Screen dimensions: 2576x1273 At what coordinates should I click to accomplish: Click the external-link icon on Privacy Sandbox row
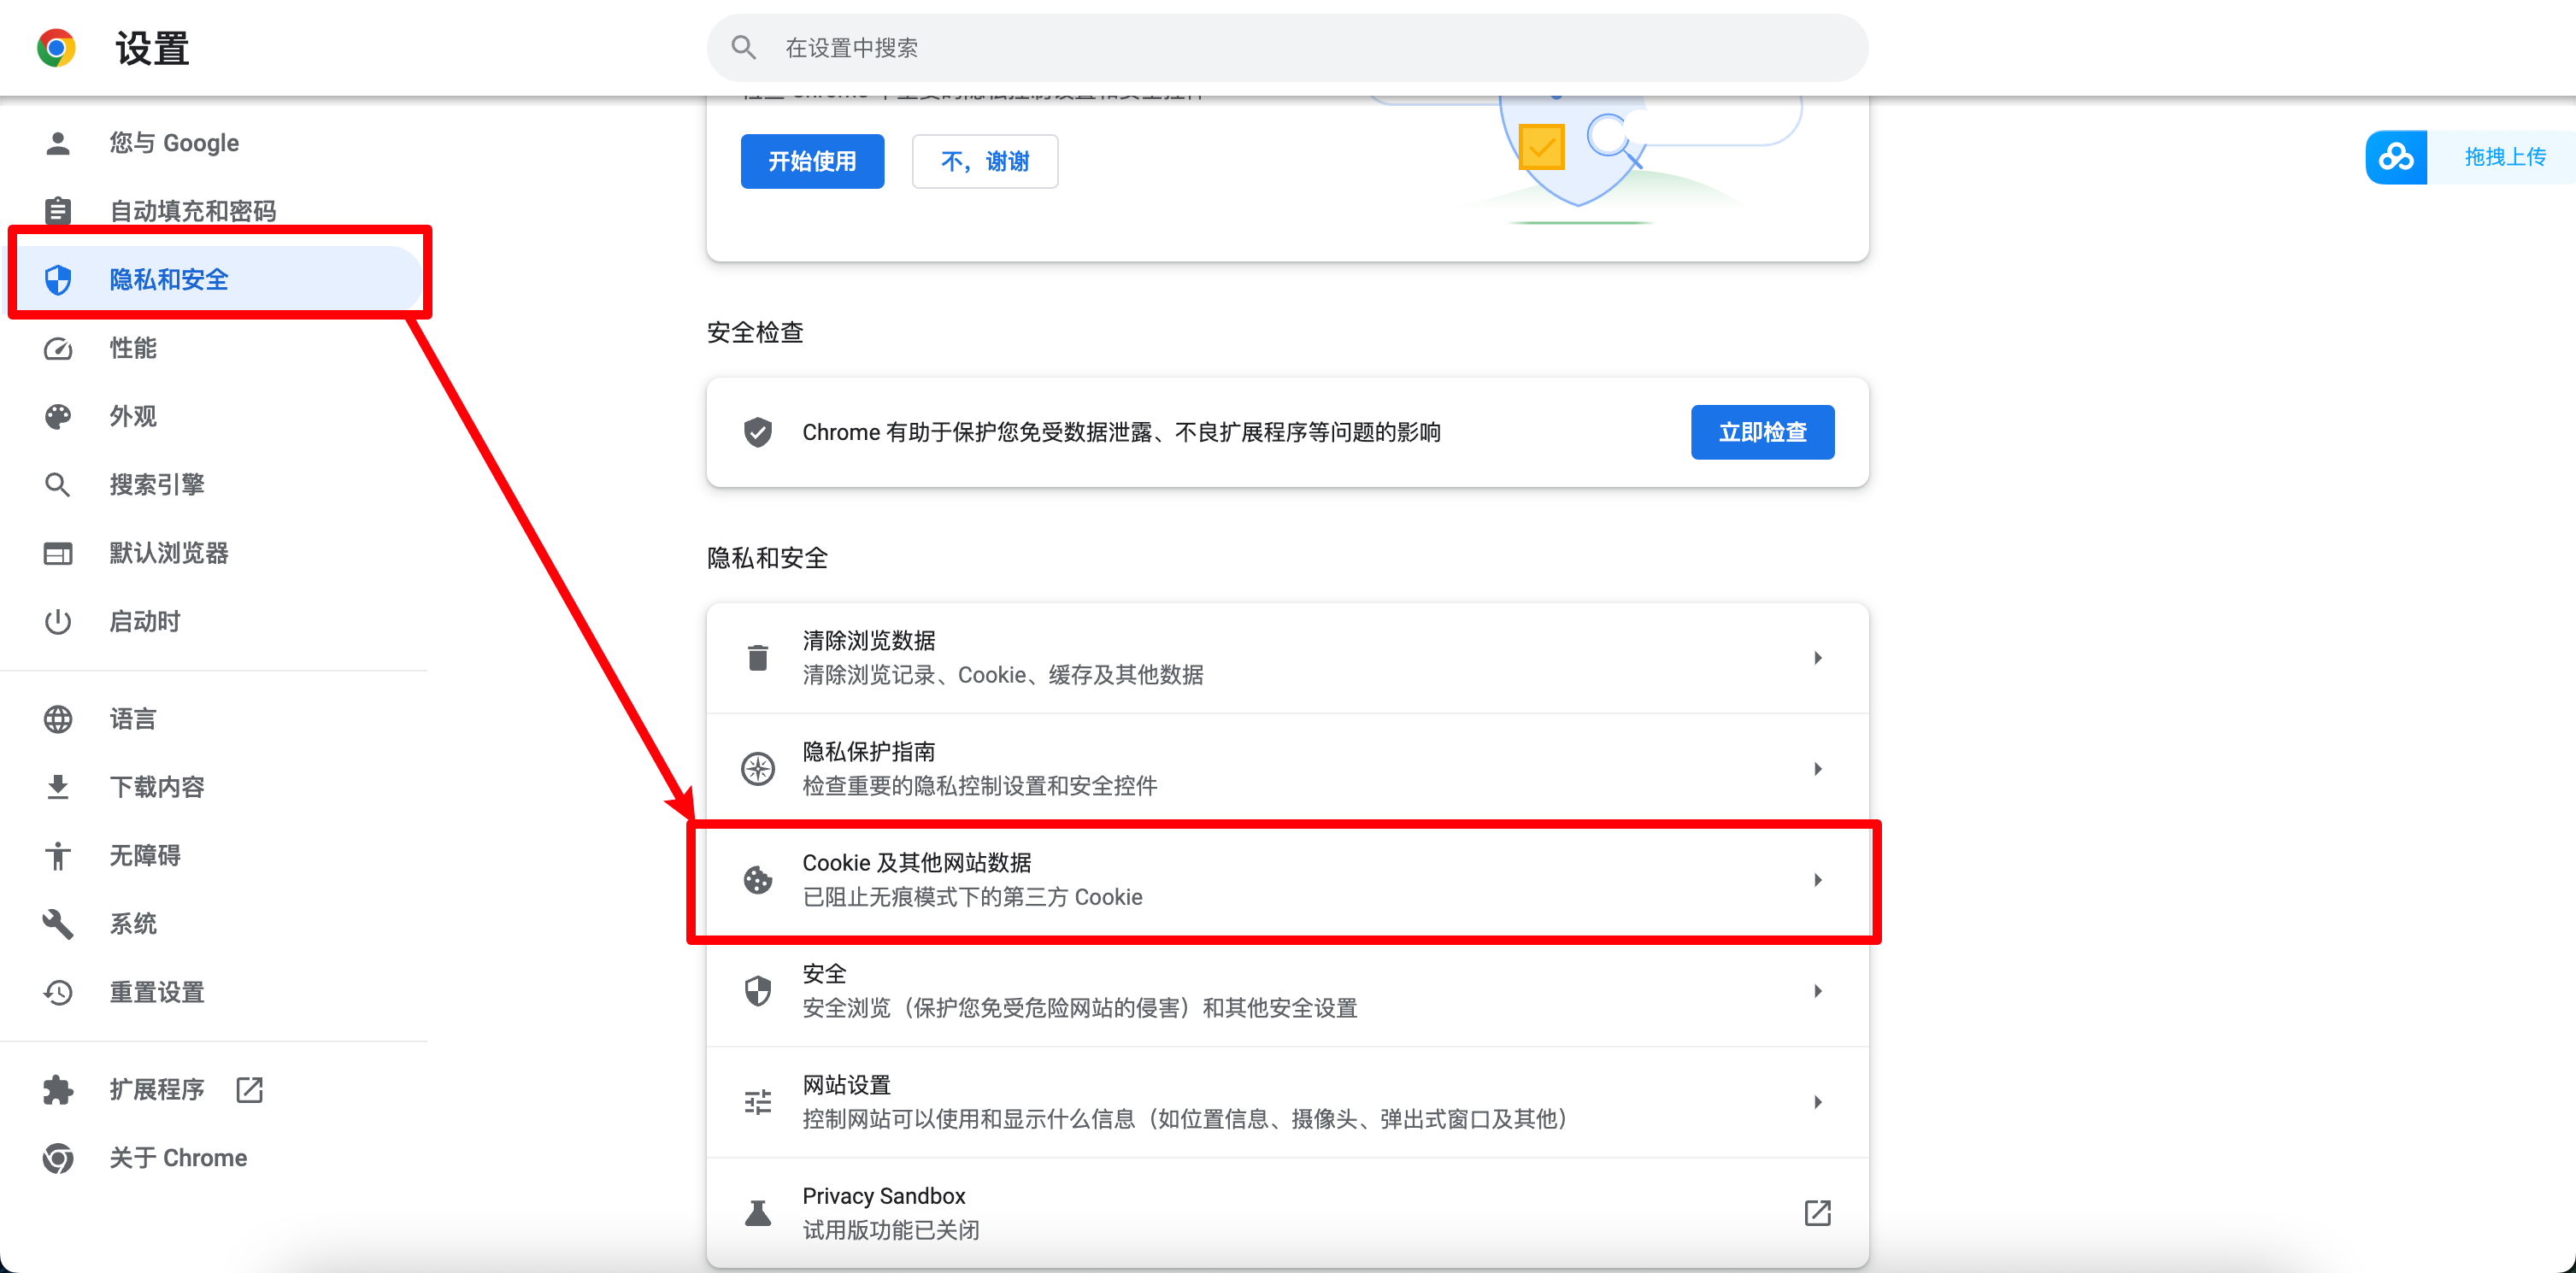tap(1817, 1212)
